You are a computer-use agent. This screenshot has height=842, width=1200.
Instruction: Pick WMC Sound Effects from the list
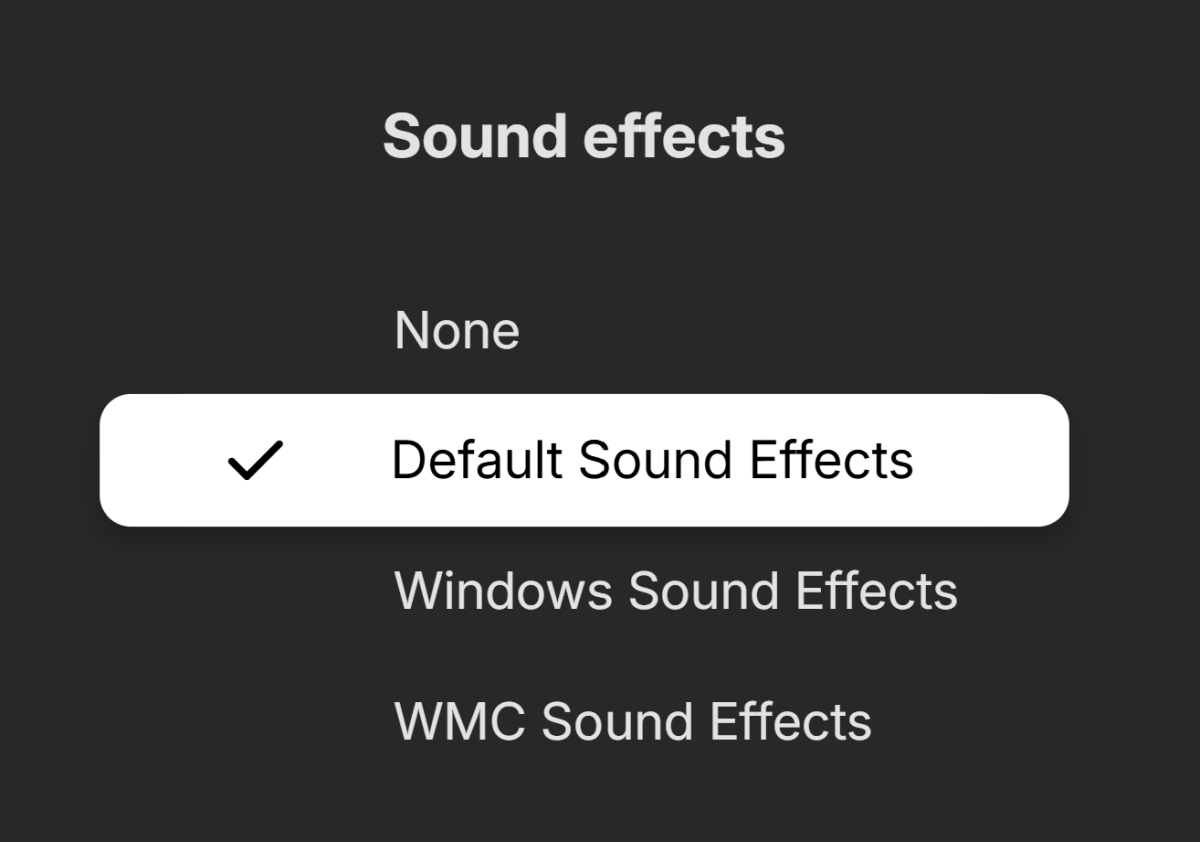tap(633, 721)
